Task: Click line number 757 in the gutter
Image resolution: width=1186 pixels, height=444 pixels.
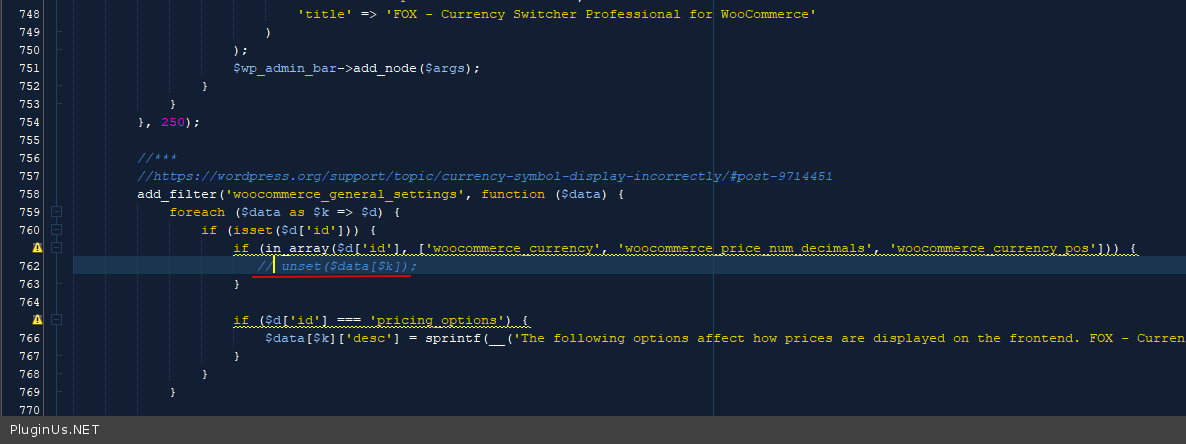Action: point(27,176)
